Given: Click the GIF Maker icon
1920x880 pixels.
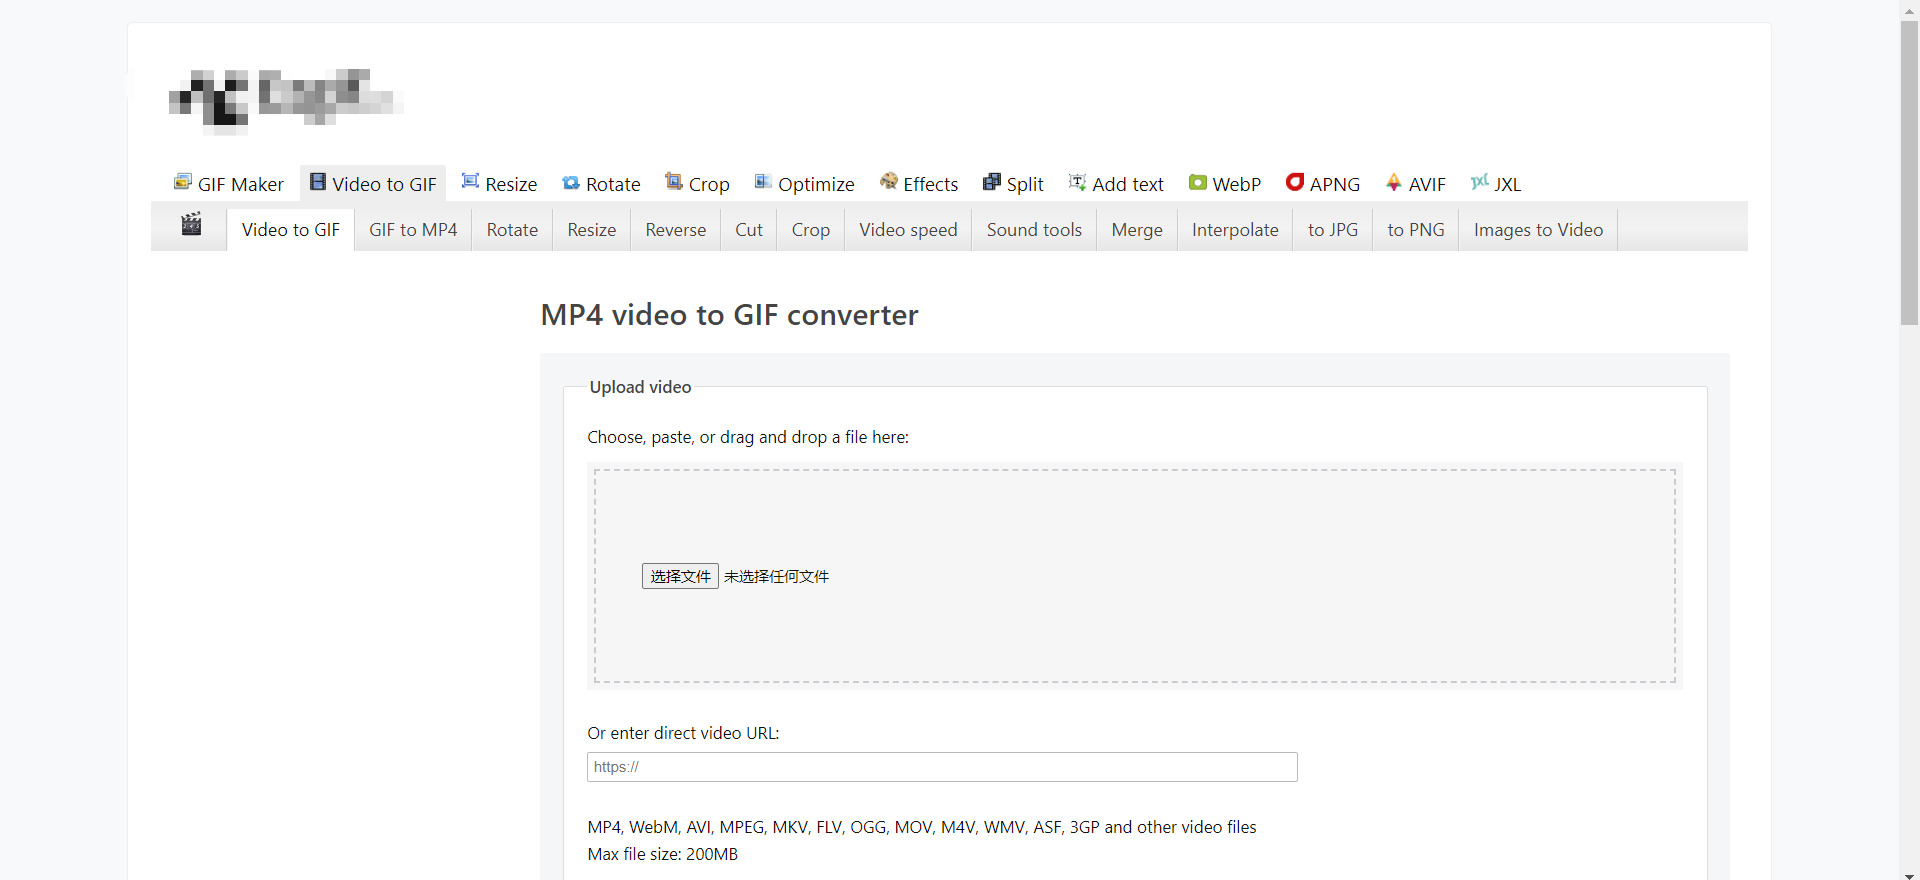Looking at the screenshot, I should (183, 182).
